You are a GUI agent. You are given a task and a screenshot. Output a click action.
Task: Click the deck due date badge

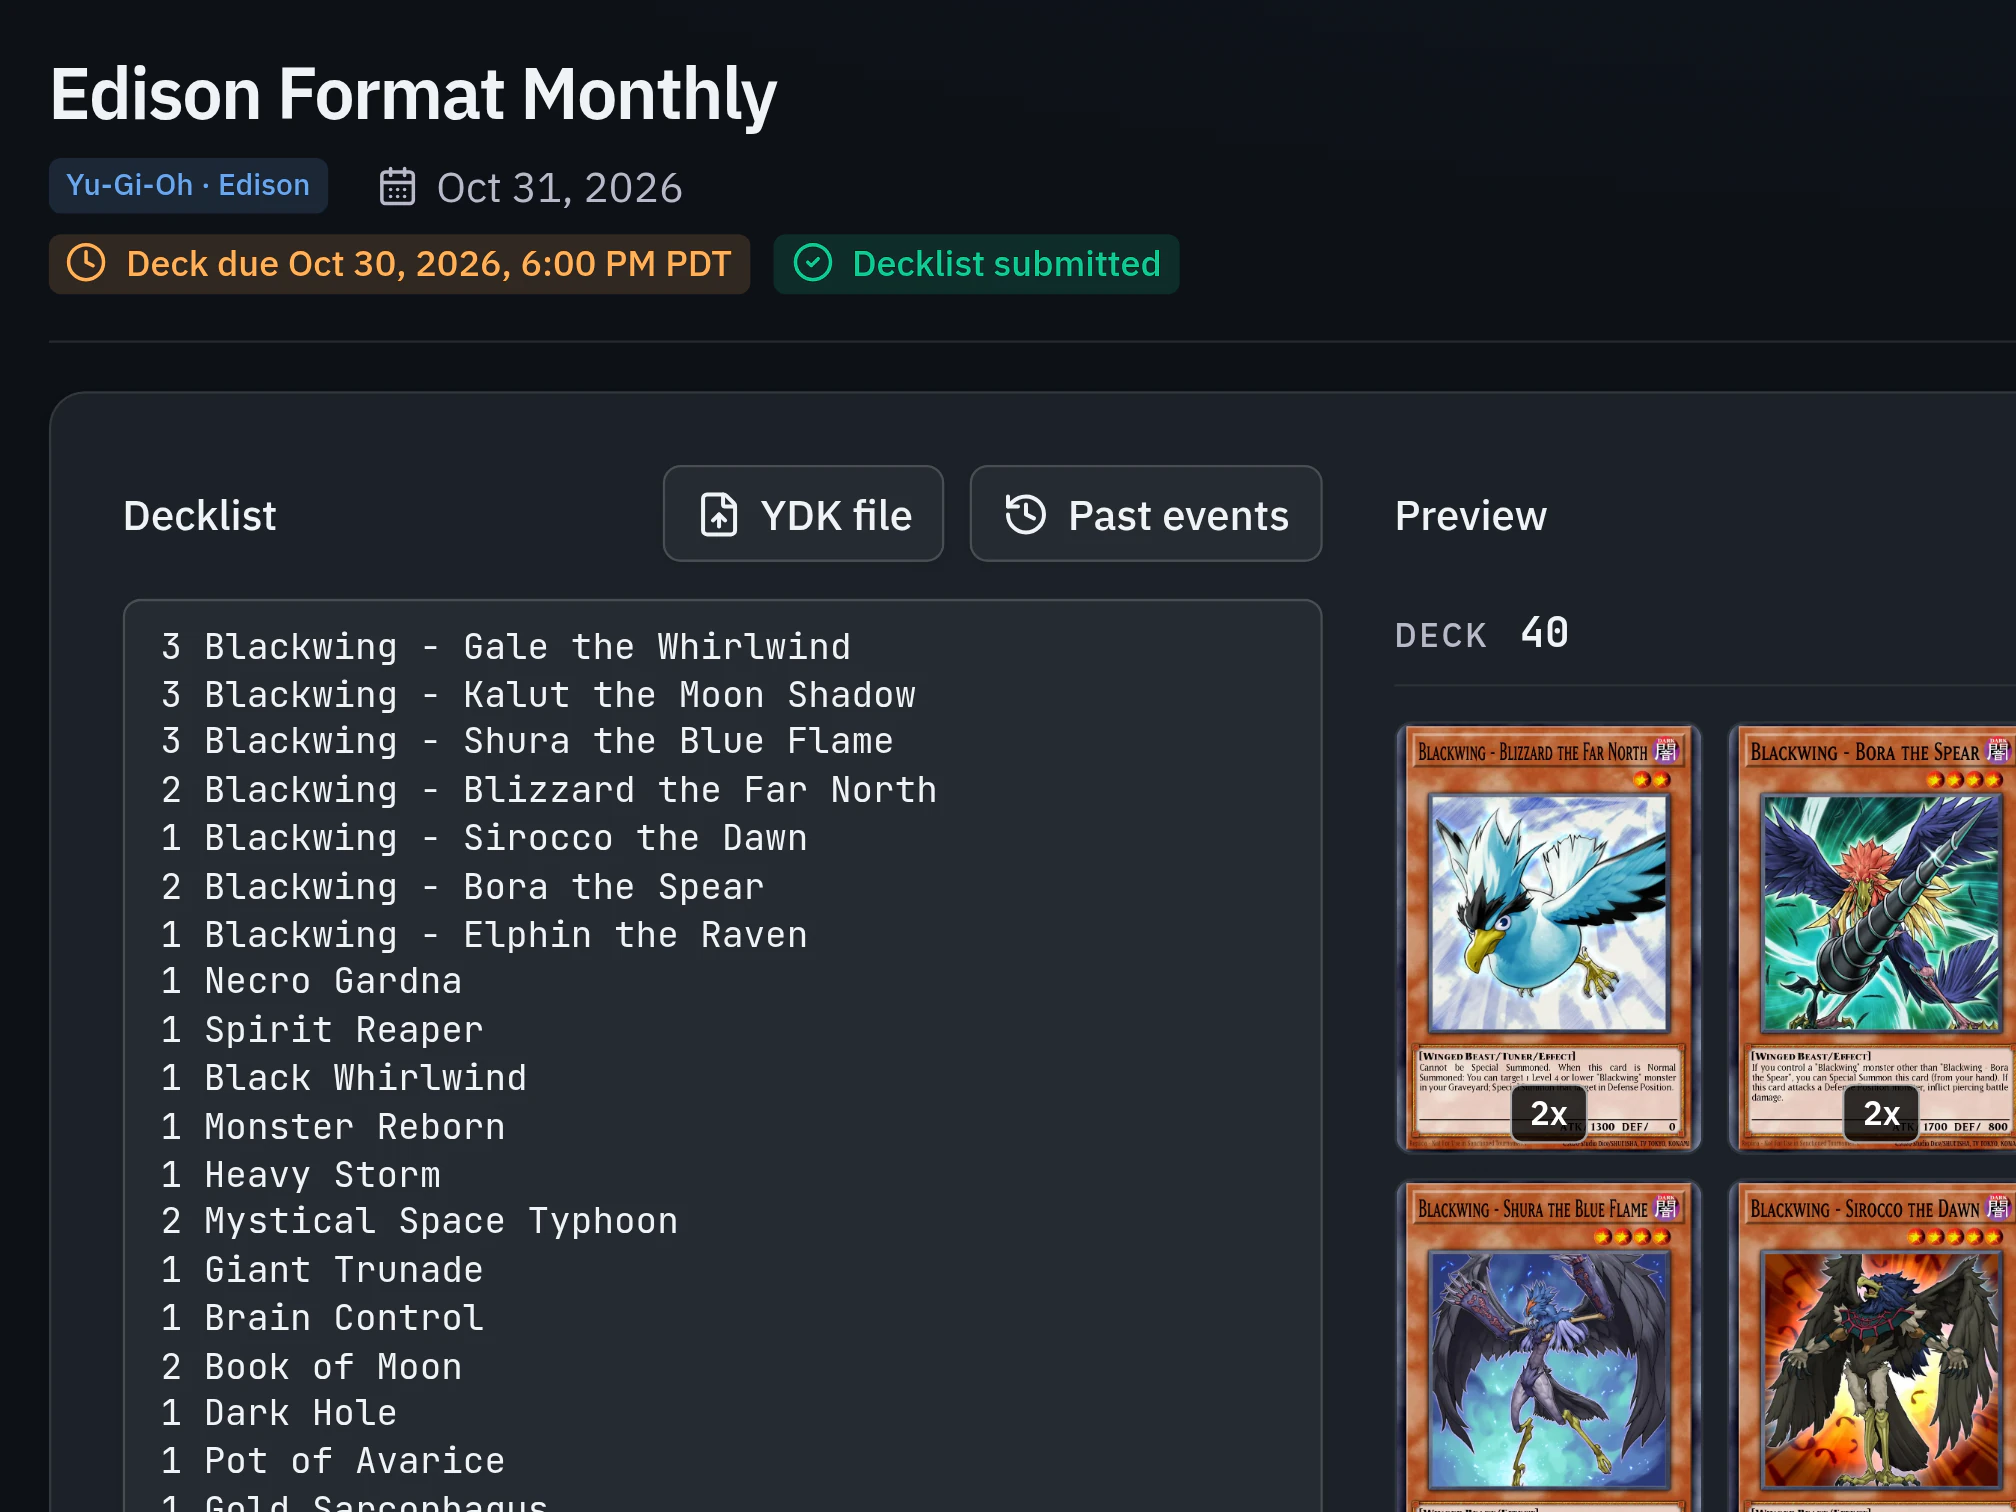(399, 264)
